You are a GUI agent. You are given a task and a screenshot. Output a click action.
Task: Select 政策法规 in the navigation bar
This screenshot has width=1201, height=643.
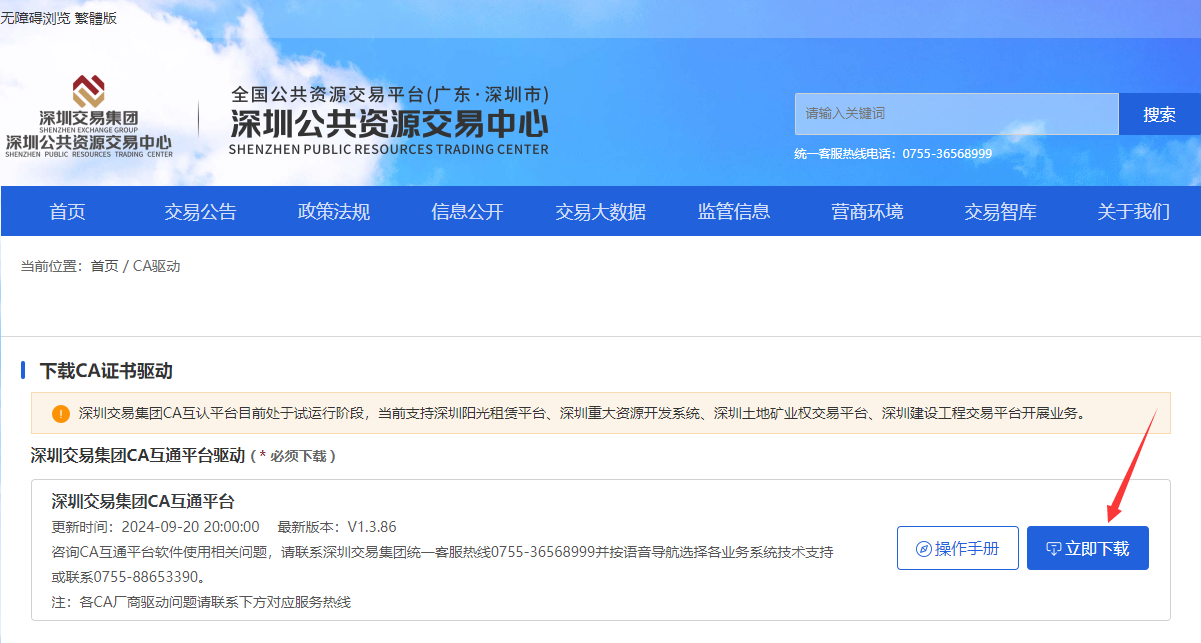[x=334, y=211]
